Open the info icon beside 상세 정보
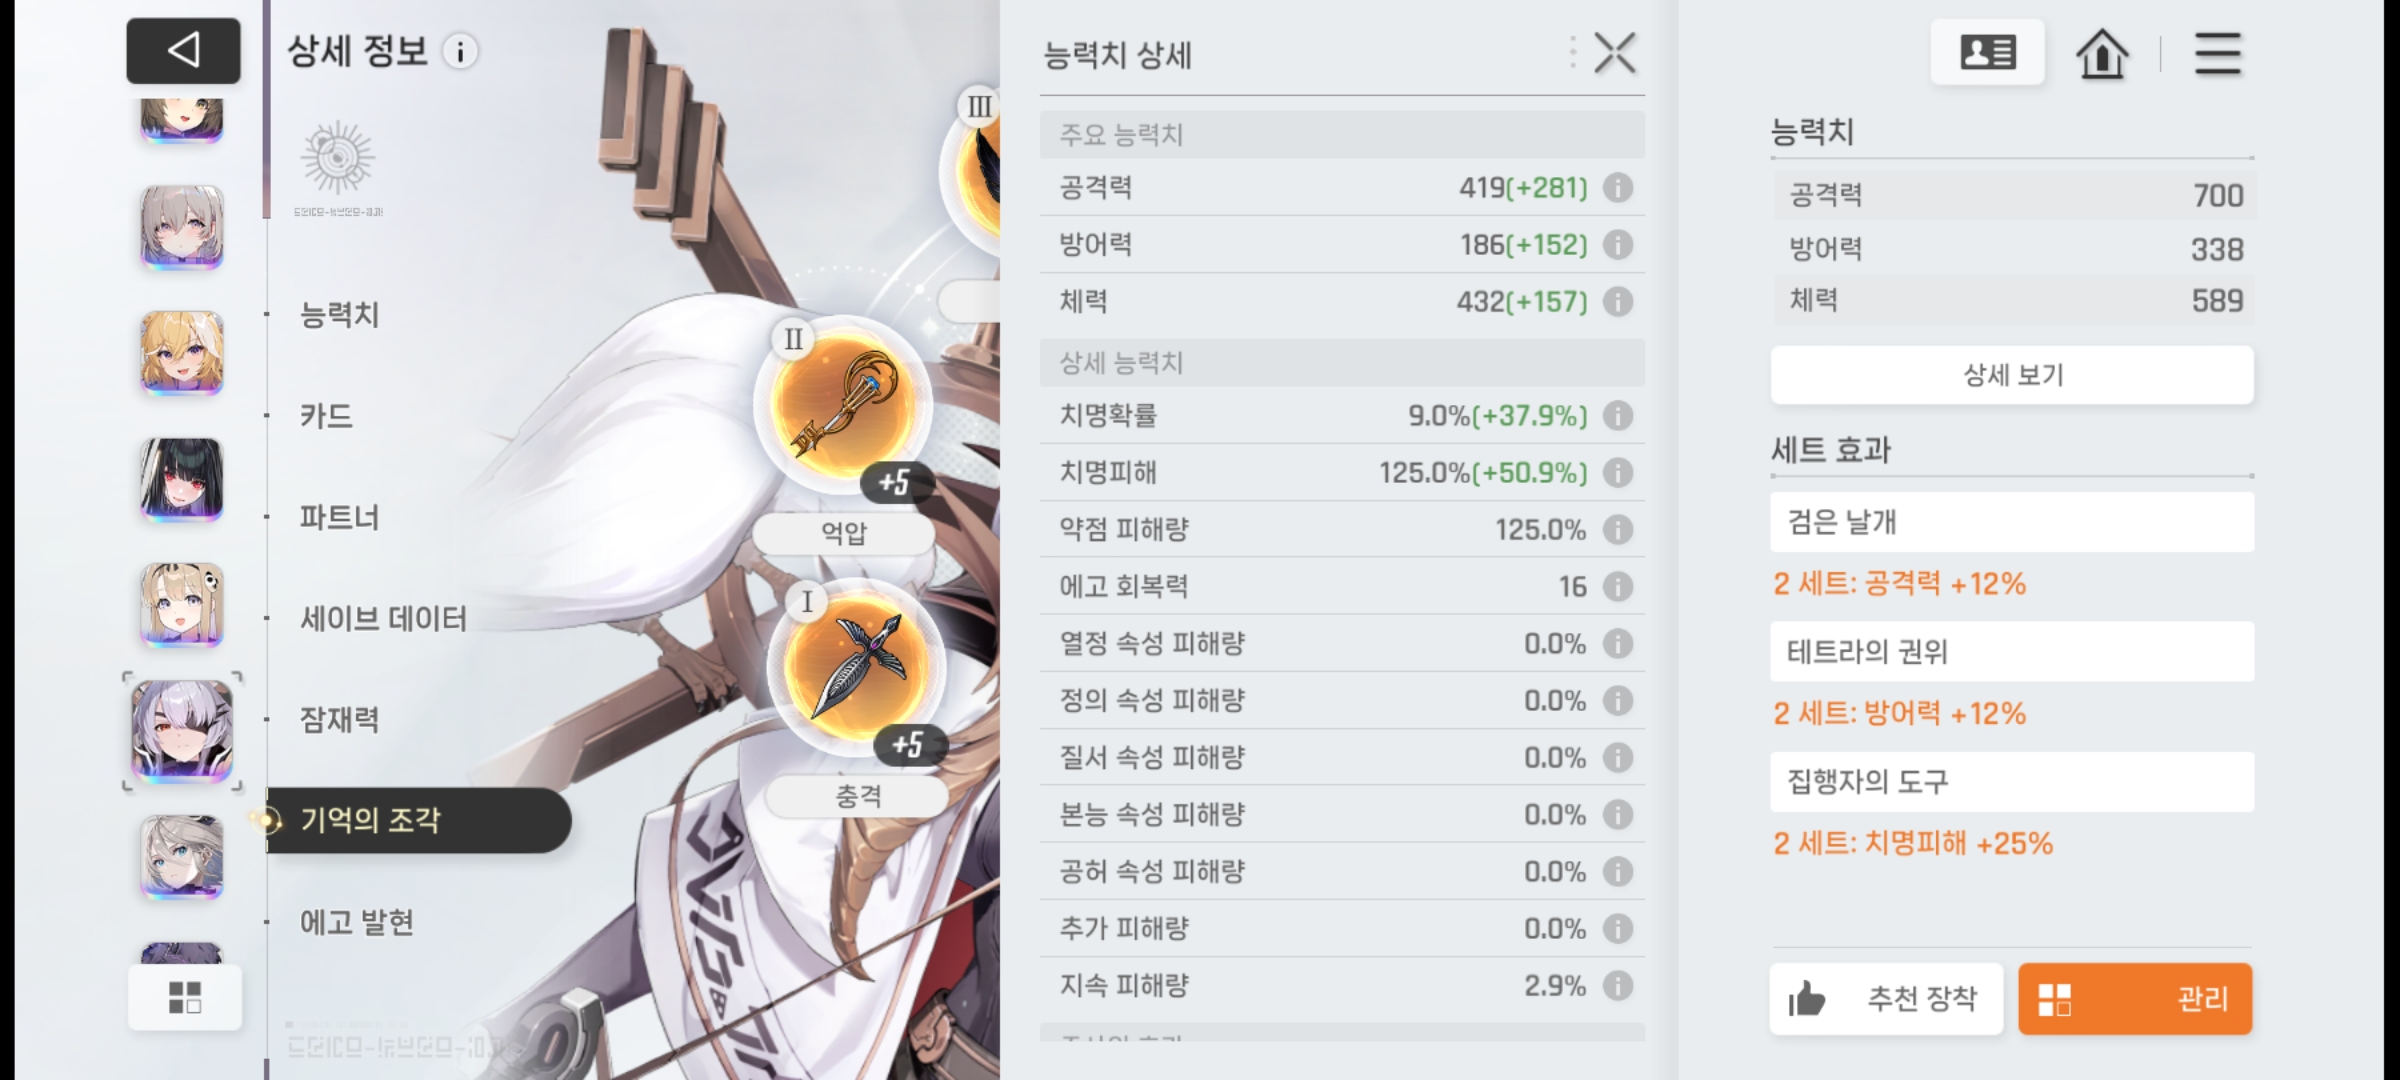Screen dimensions: 2400x1080 [x=460, y=52]
